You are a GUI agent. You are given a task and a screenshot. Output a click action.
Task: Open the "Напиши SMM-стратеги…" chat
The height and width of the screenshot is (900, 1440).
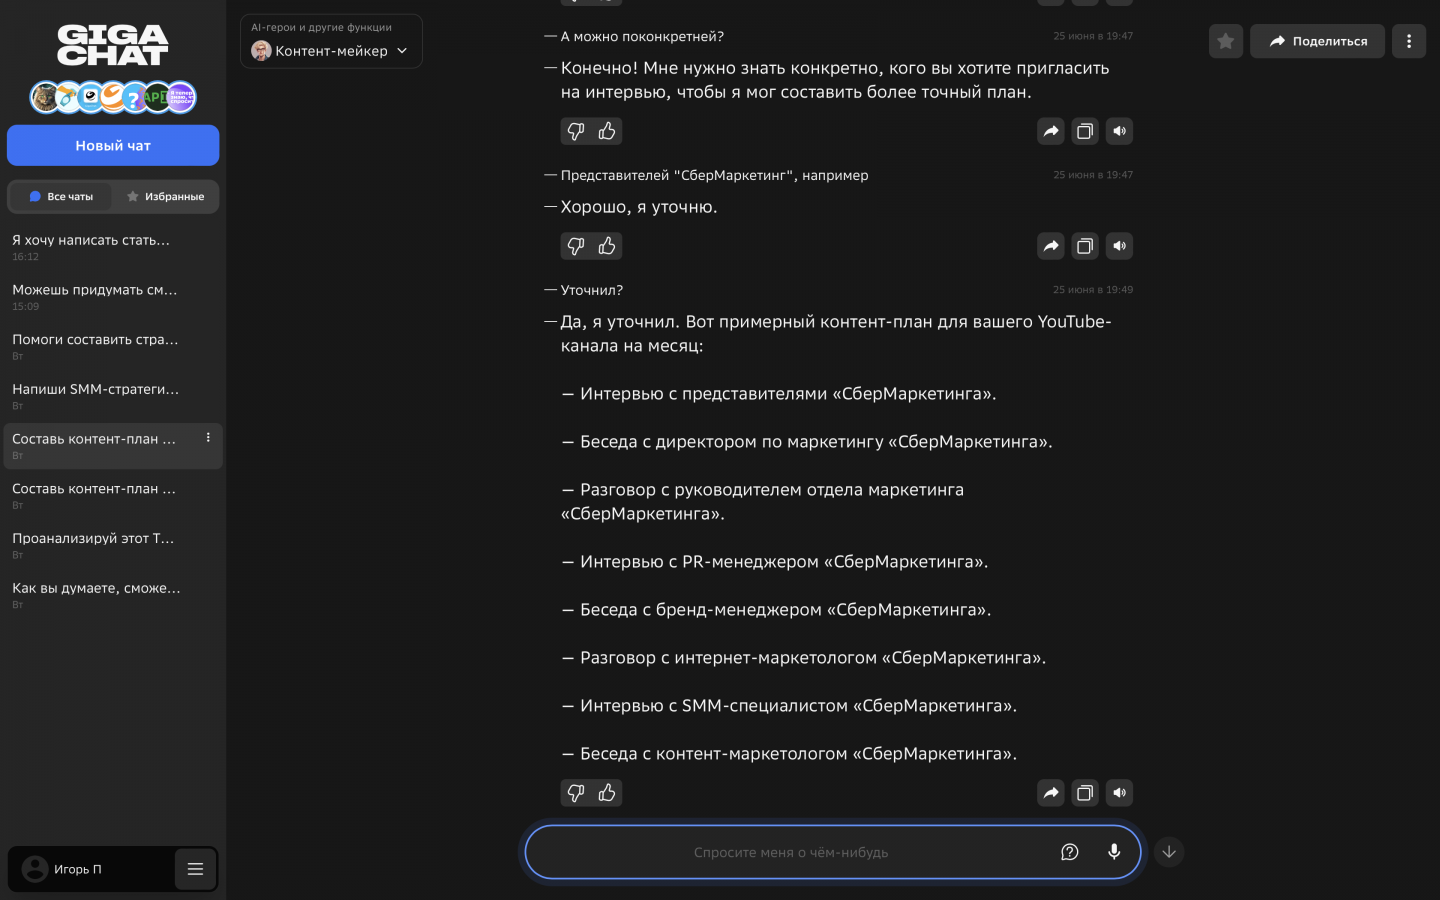pos(96,390)
